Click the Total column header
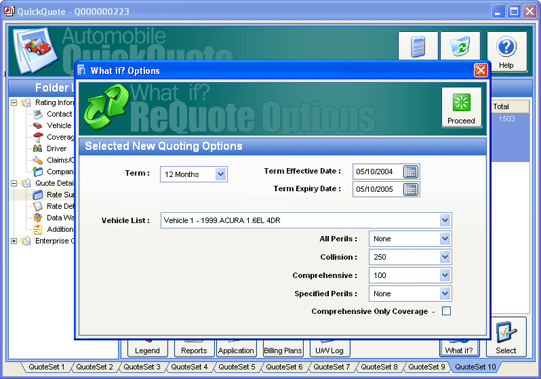Viewport: 541px width, 379px height. coord(510,107)
